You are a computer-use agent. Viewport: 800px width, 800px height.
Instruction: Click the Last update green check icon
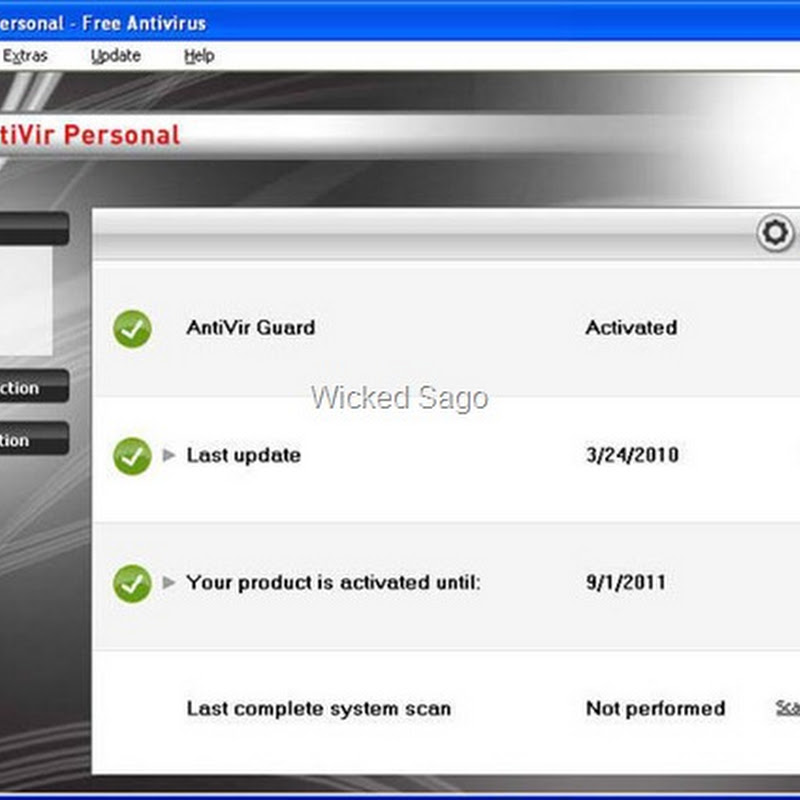[x=132, y=456]
